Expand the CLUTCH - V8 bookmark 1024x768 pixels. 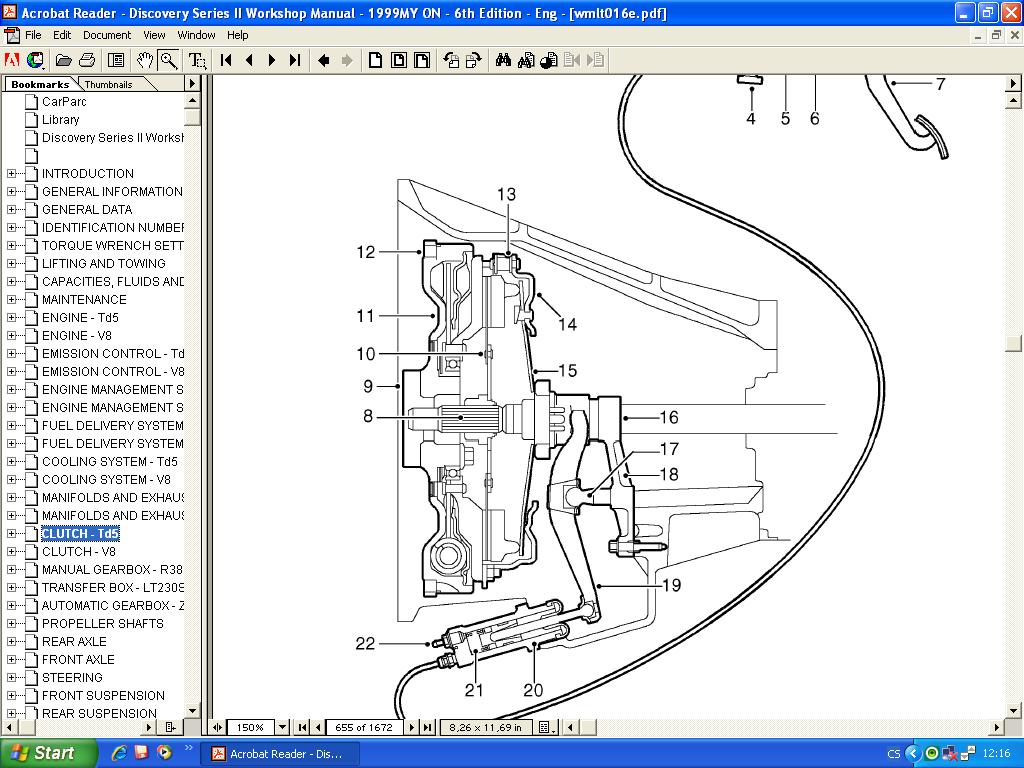(x=12, y=551)
